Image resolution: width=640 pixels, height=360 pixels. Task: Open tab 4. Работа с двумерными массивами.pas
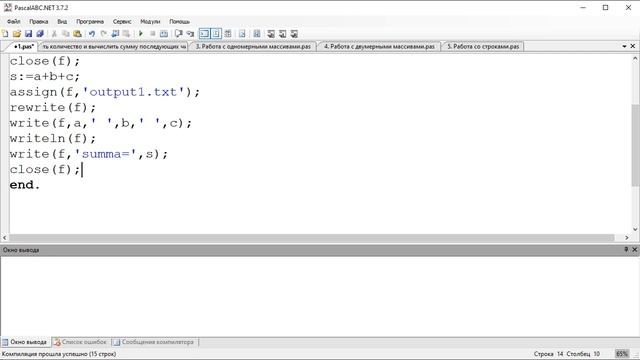pyautogui.click(x=379, y=47)
